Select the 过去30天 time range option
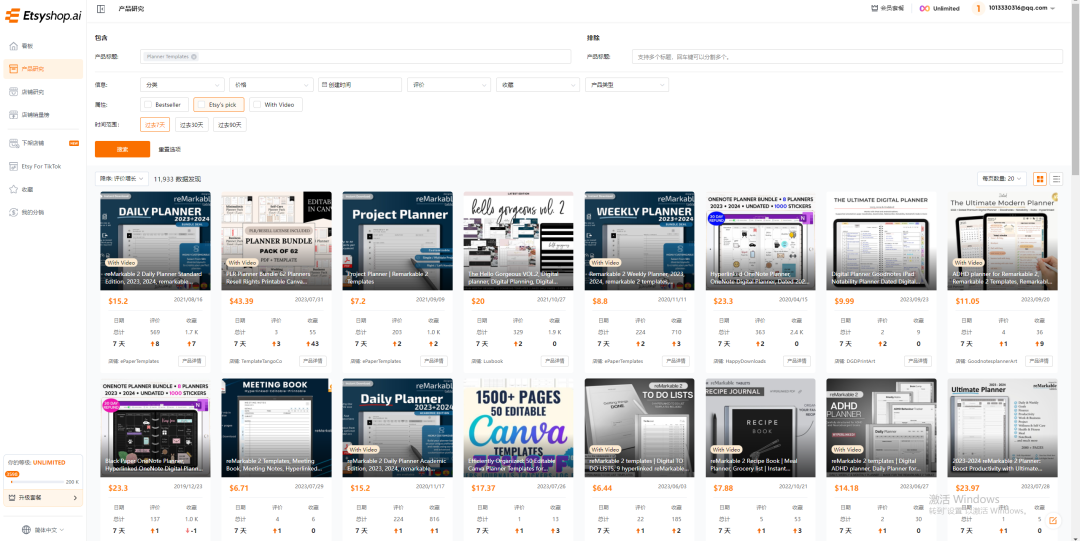The width and height of the screenshot is (1080, 541). (x=192, y=125)
